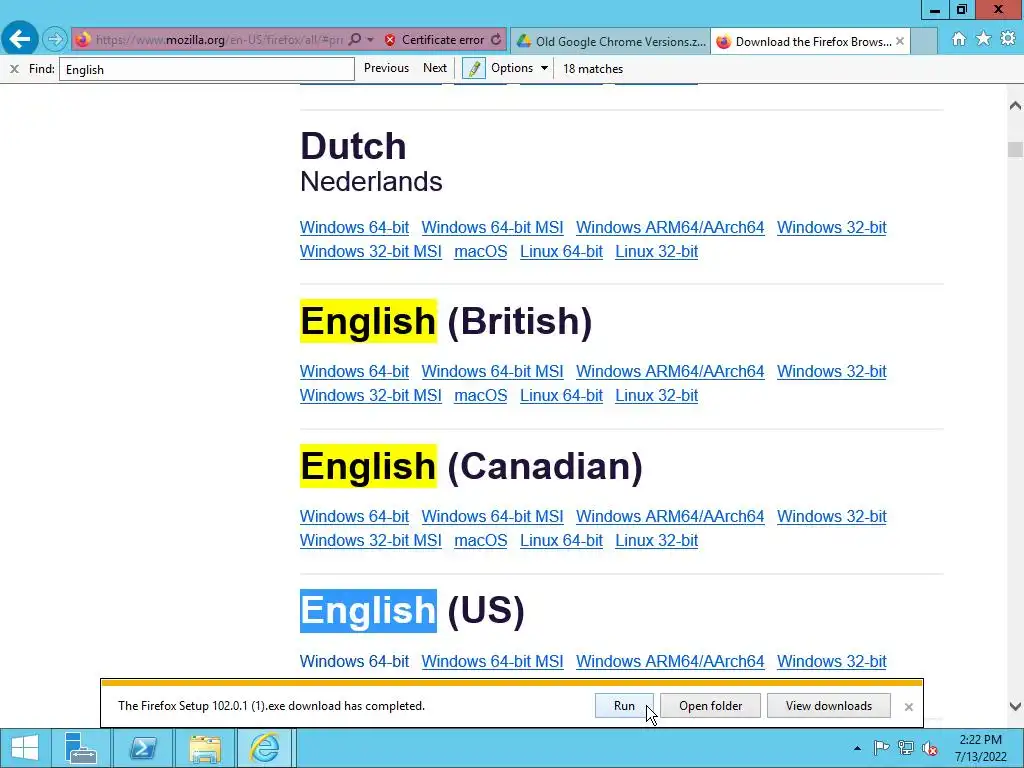Download English (Canadian) macOS
This screenshot has height=768, width=1024.
click(481, 540)
